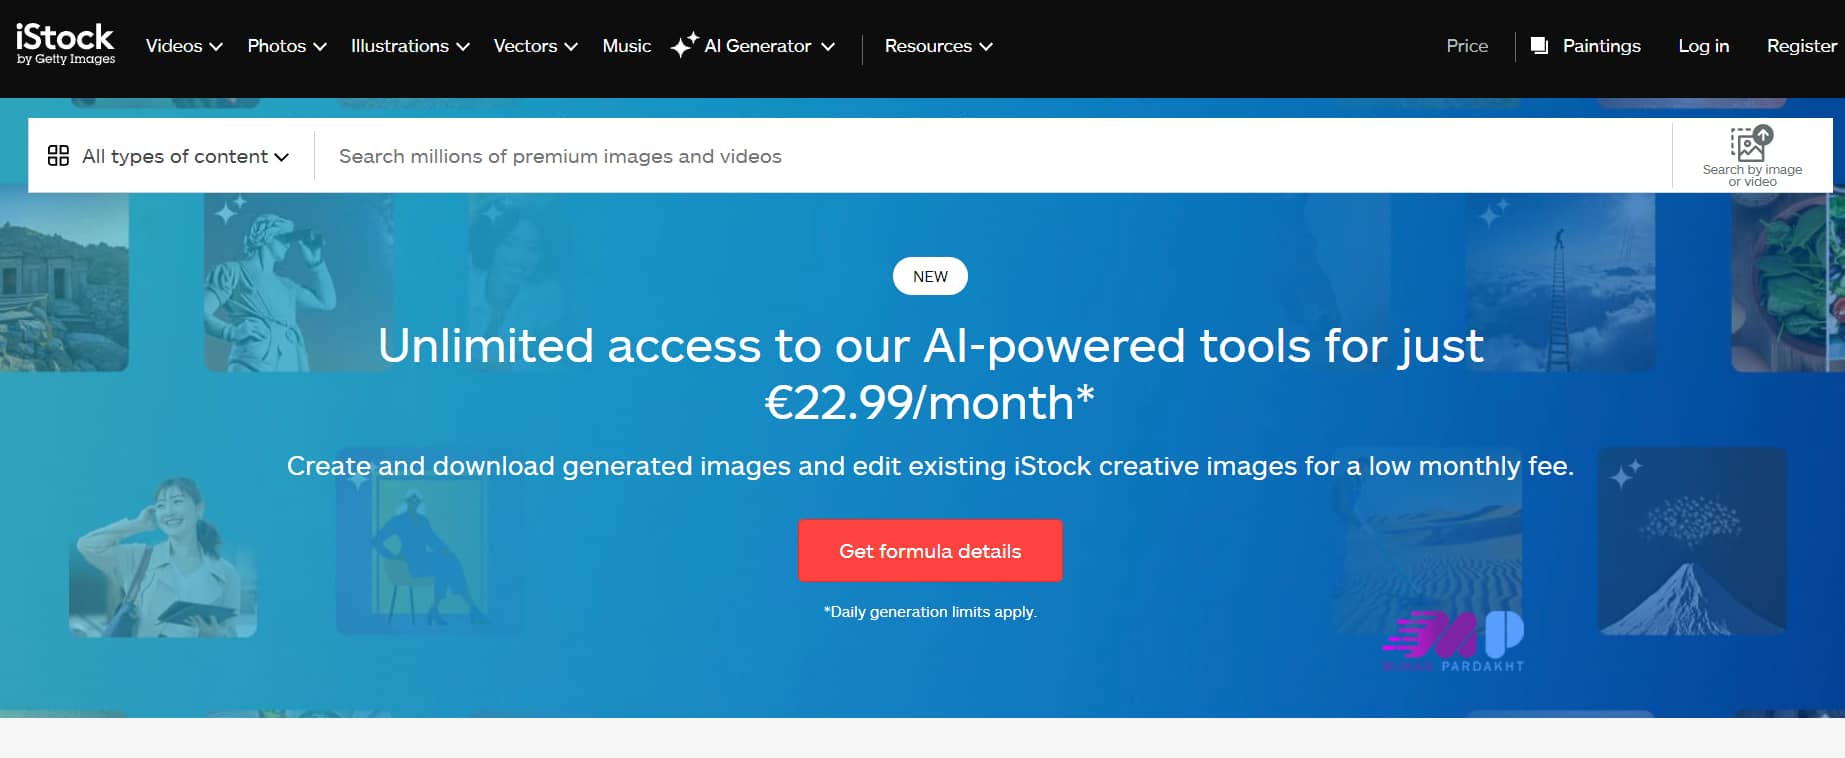The image size is (1845, 758).
Task: Click the mountain with birds thumbnail
Action: [1692, 541]
